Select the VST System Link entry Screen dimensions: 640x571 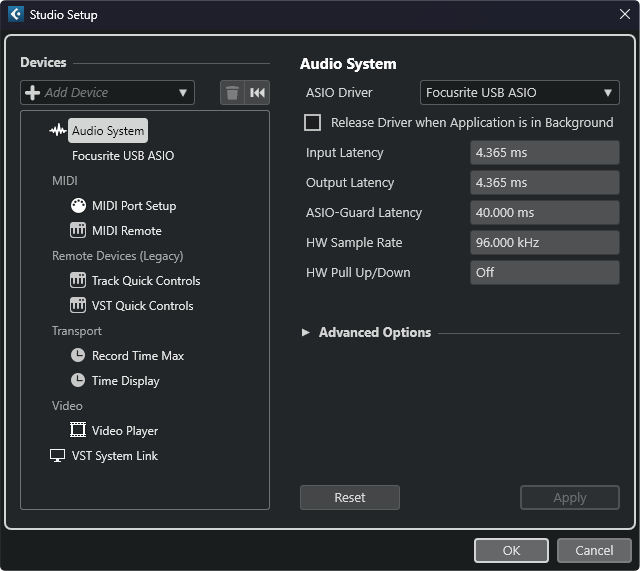pos(114,455)
